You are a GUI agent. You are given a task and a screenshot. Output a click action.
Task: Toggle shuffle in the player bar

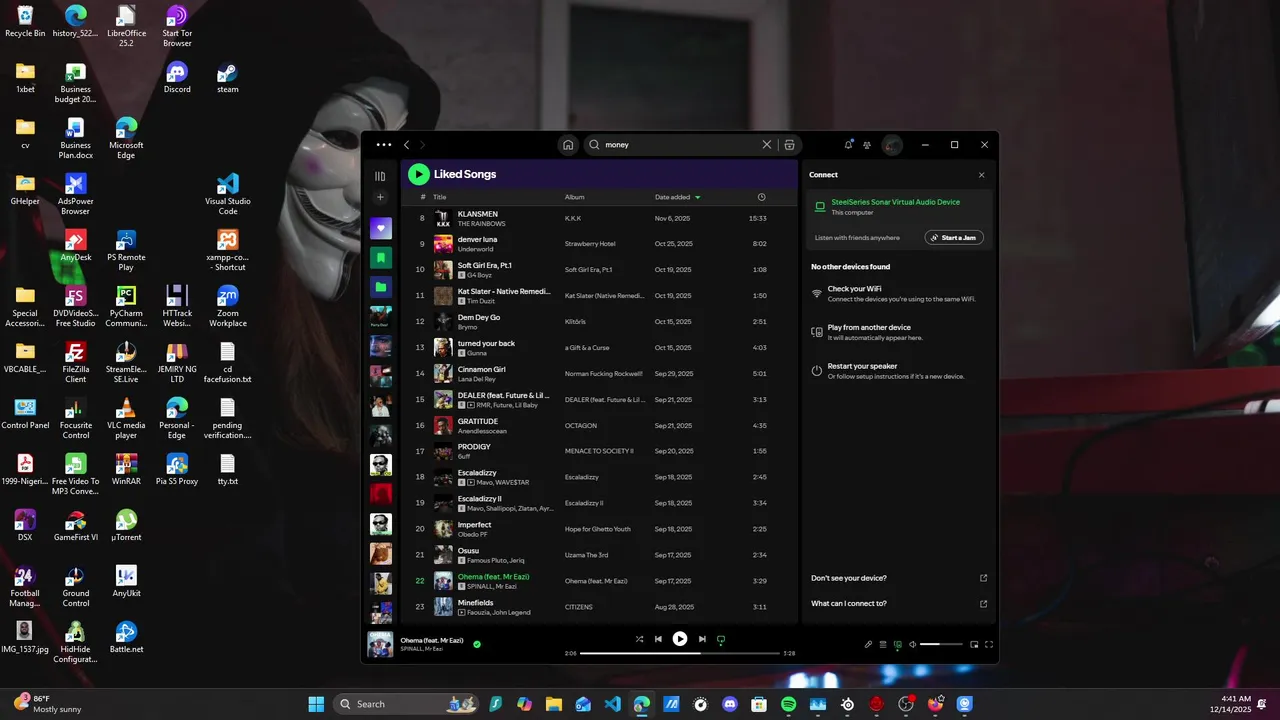(639, 639)
